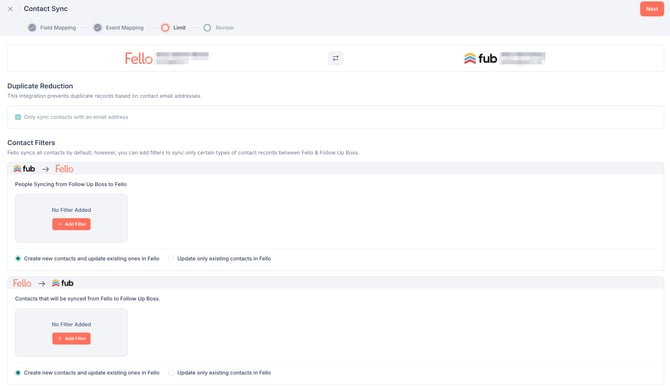Viewport: 670px width, 390px height.
Task: Click the sync direction swap arrows icon
Action: pyautogui.click(x=335, y=59)
